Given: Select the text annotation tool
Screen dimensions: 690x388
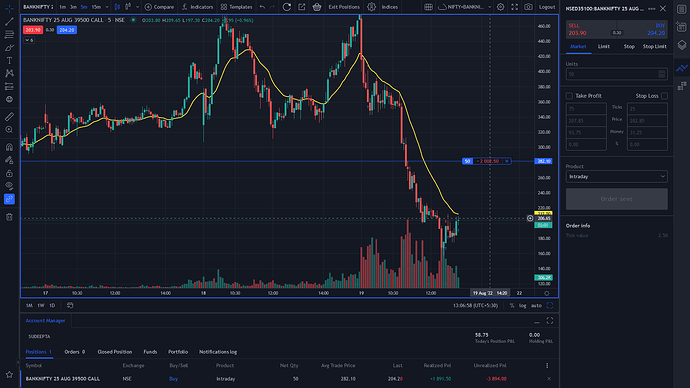Looking at the screenshot, I should (x=9, y=60).
